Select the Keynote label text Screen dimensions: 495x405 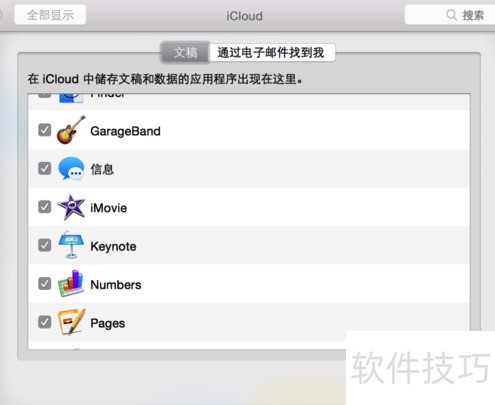coord(113,246)
